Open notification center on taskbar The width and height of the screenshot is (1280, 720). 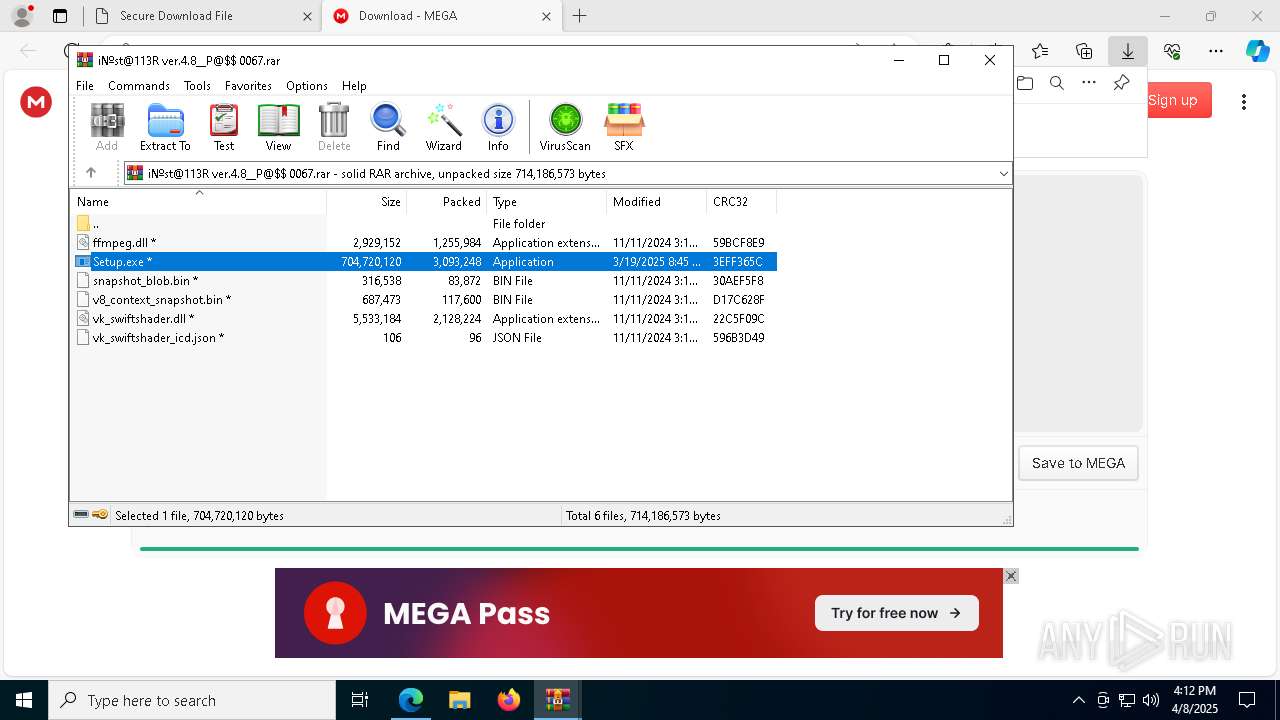[1247, 700]
